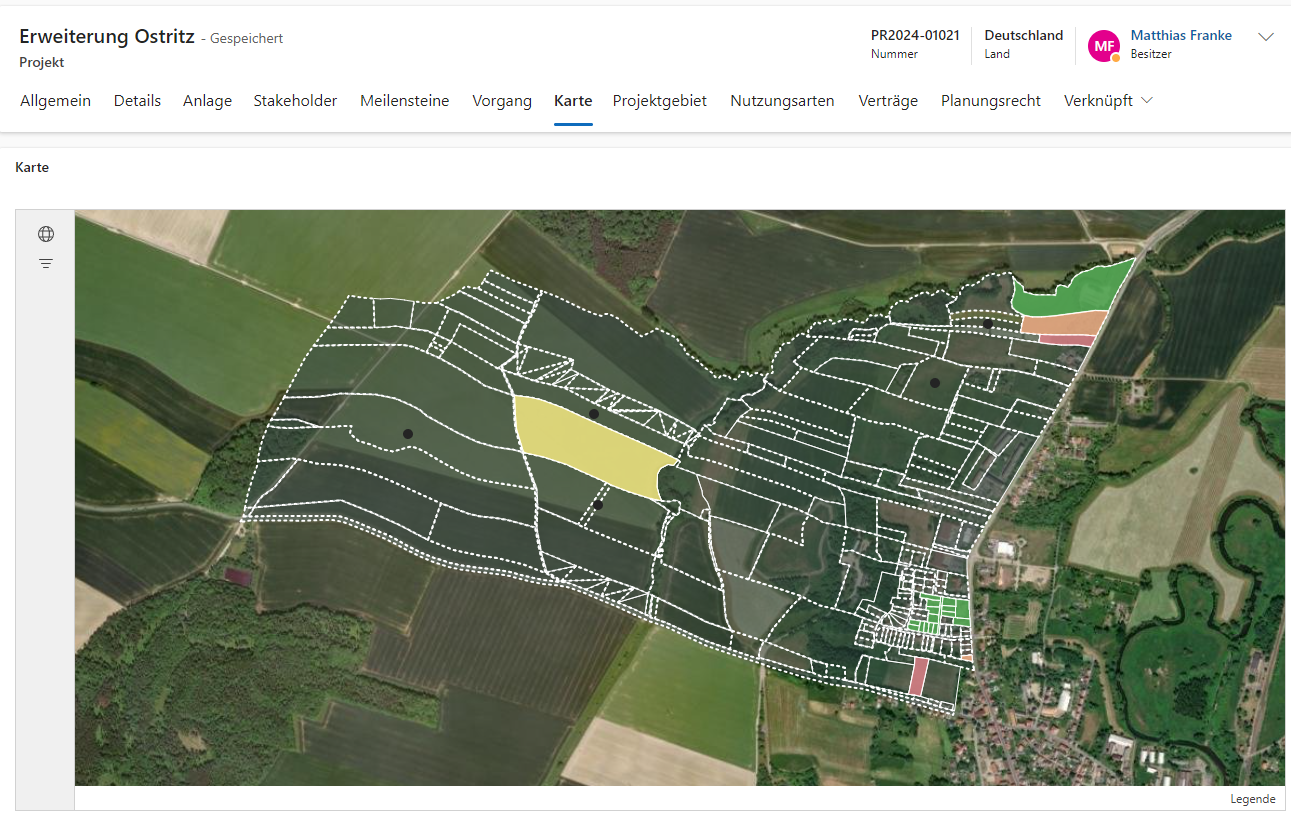Screen dimensions: 1291x820
Task: Switch to the Planungsrecht tab
Action: [990, 101]
